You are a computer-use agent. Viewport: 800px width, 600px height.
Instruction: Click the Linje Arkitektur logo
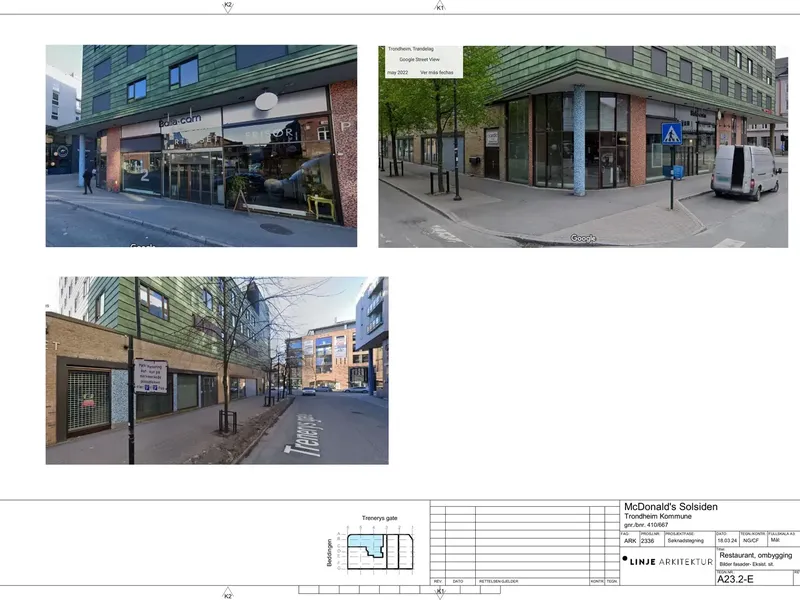tap(667, 561)
